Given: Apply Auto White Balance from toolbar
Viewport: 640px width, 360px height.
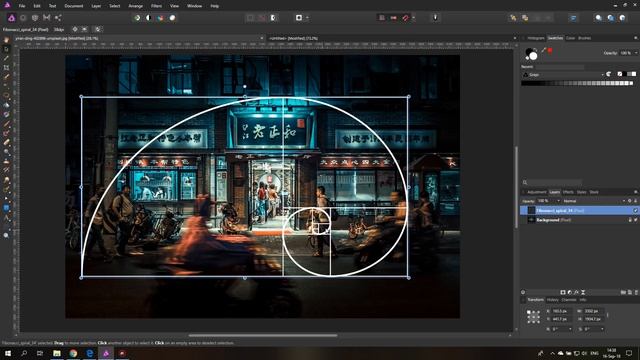Looking at the screenshot, I should click(172, 18).
